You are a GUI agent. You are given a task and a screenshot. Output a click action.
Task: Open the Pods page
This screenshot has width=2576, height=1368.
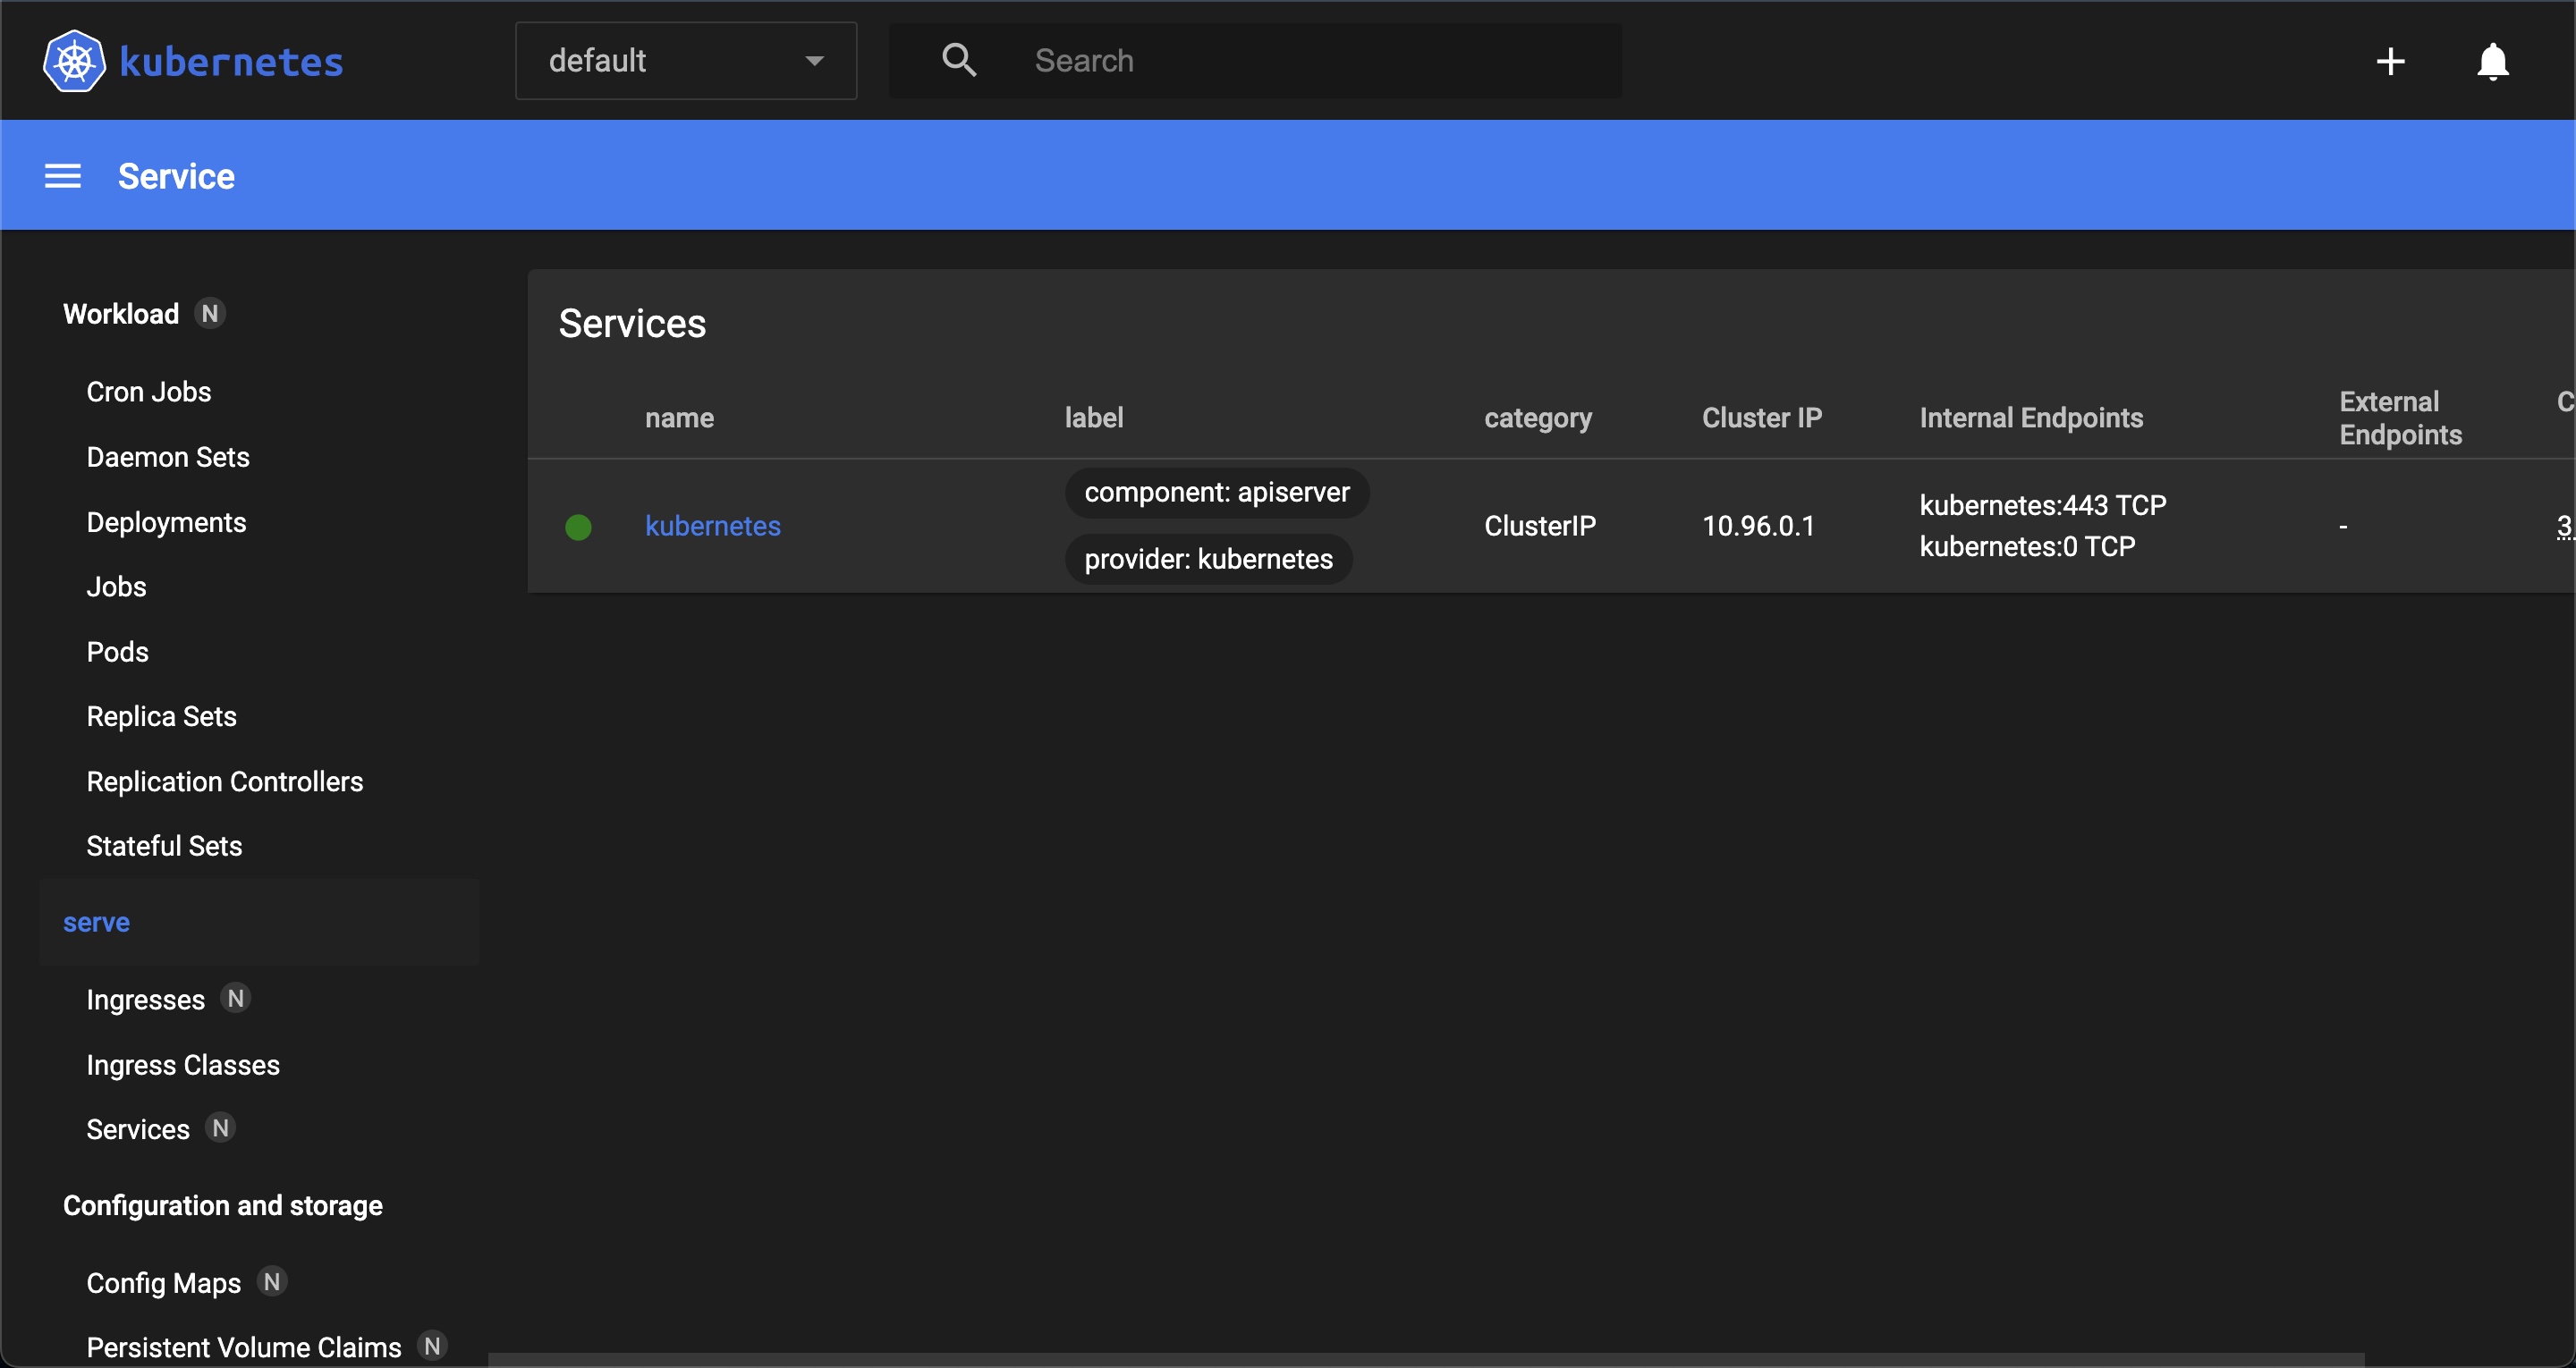(x=117, y=651)
